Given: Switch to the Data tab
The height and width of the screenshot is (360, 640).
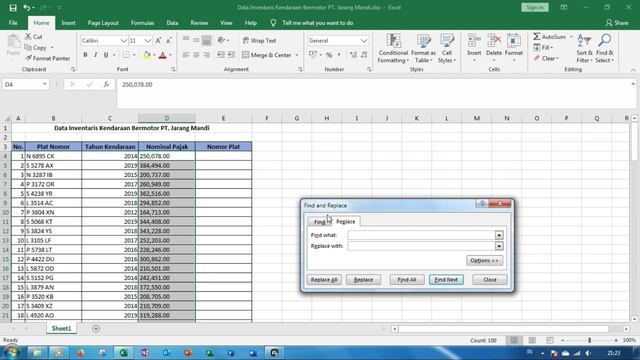Looking at the screenshot, I should pos(172,23).
